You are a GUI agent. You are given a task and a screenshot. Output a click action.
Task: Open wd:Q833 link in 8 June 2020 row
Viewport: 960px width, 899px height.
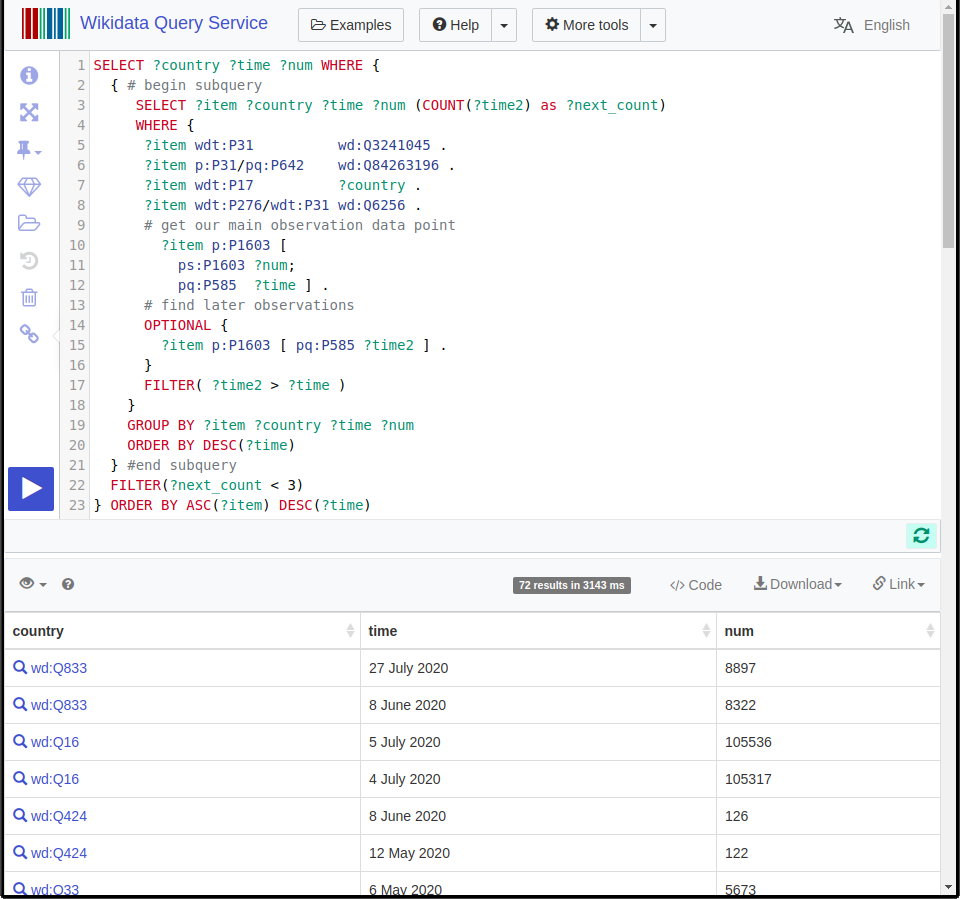59,705
